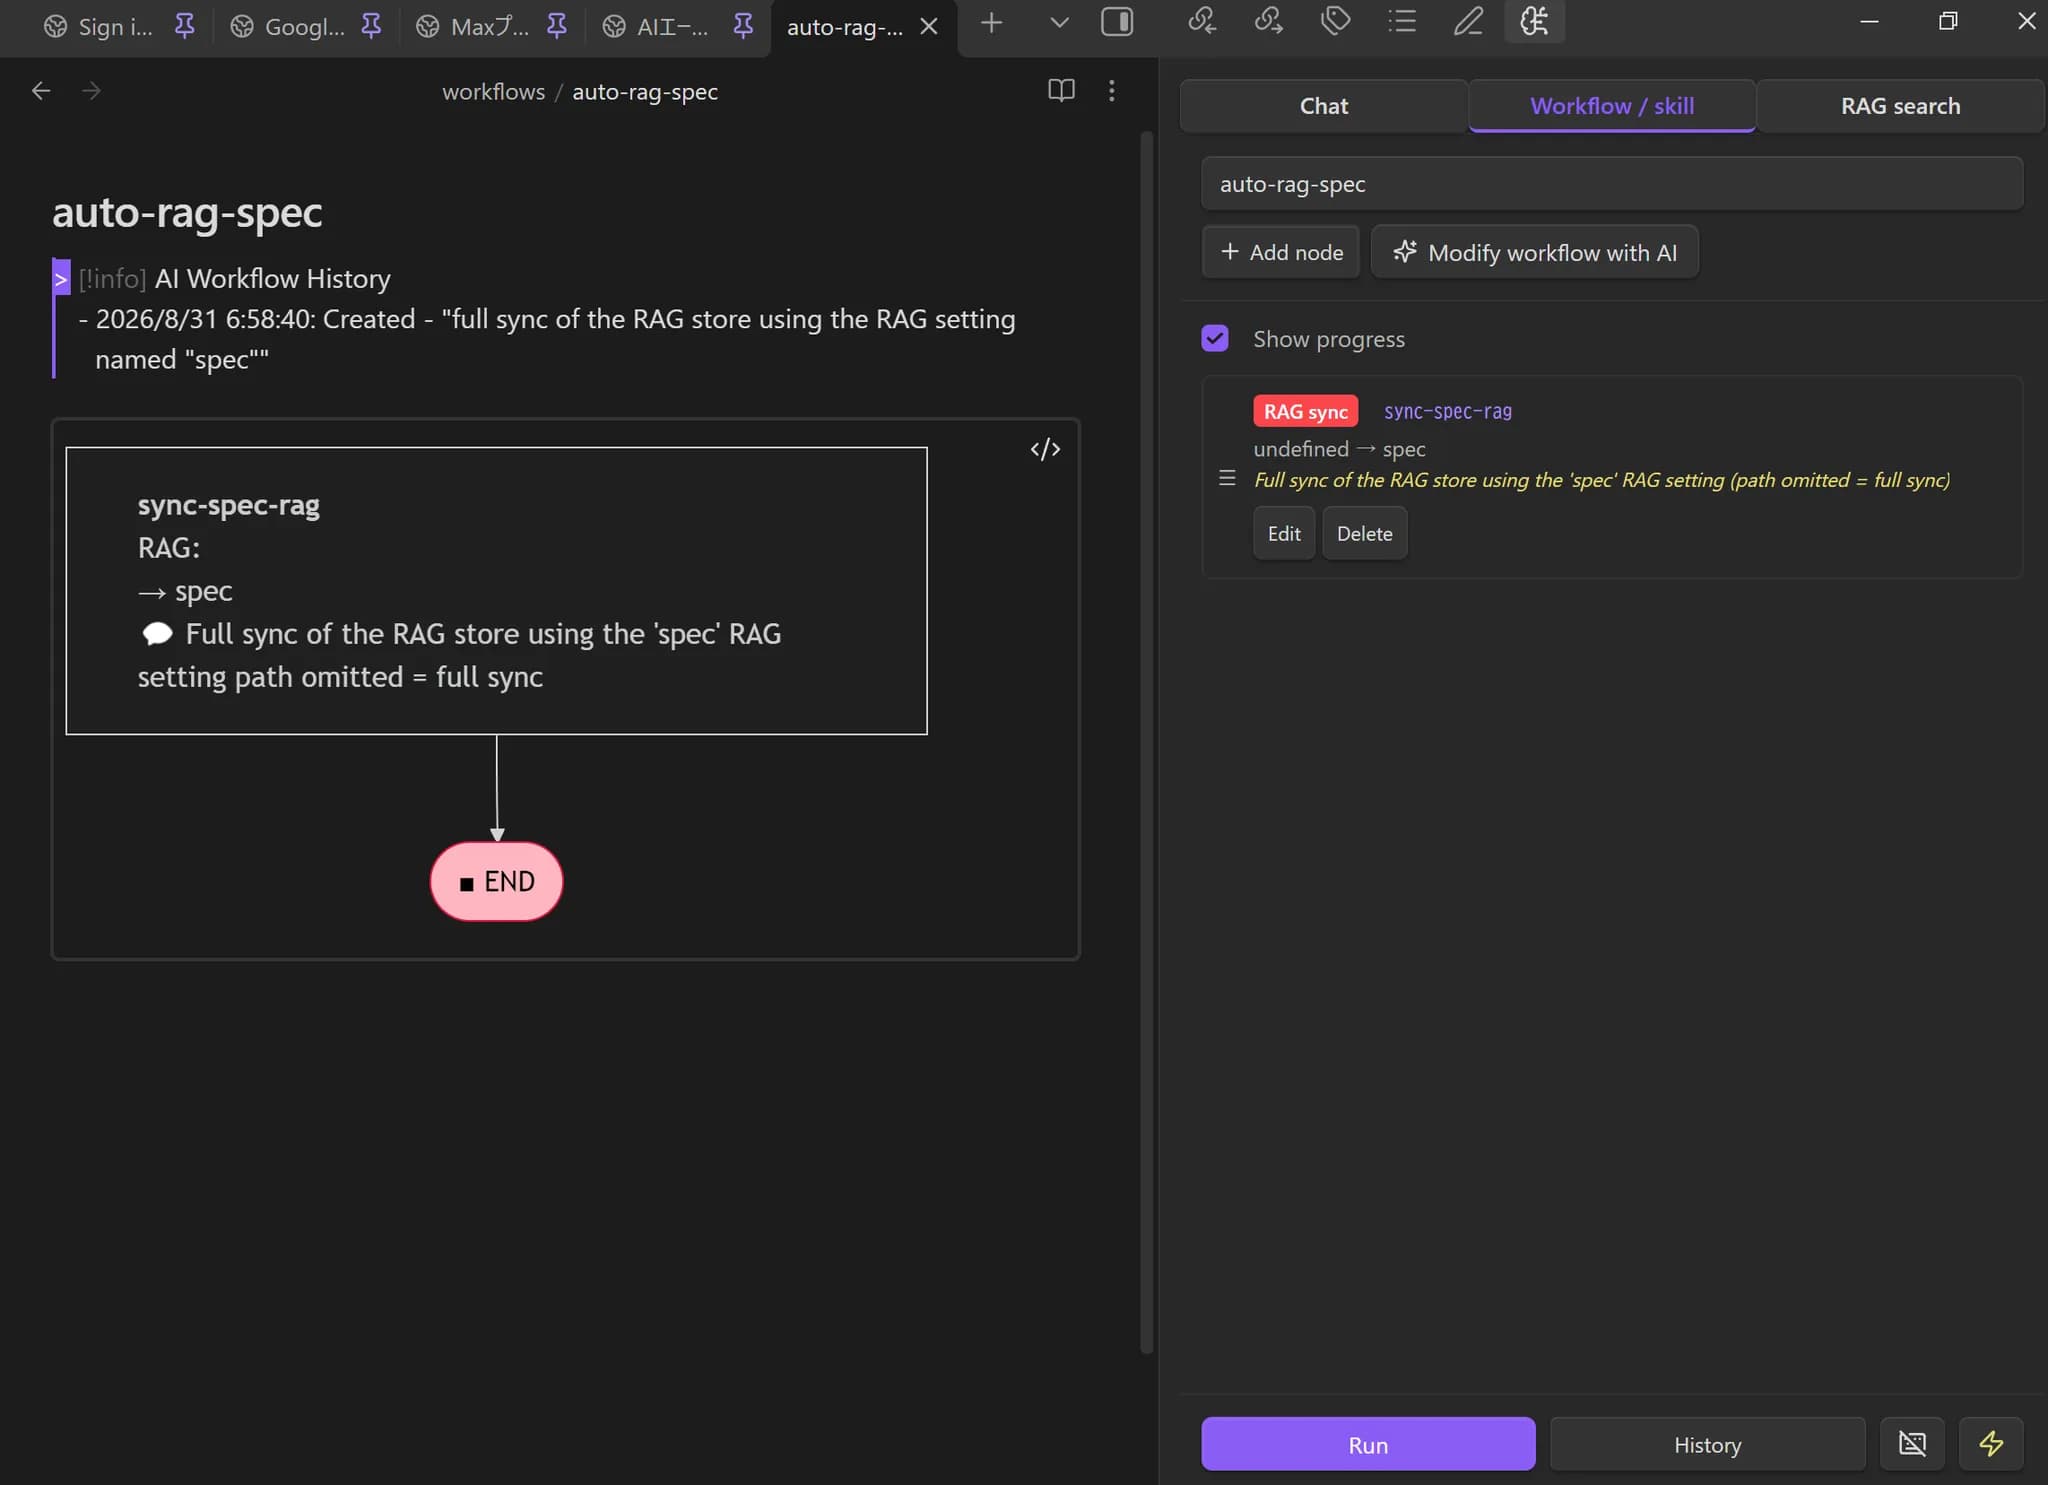2048x1485 pixels.
Task: Open the pinned Sign in tab
Action: click(98, 26)
